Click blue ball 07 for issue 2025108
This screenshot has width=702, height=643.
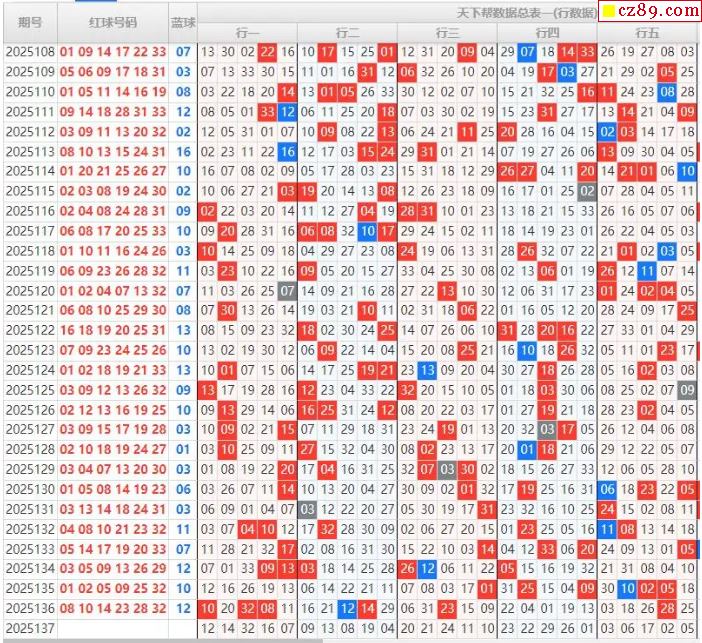tap(183, 51)
